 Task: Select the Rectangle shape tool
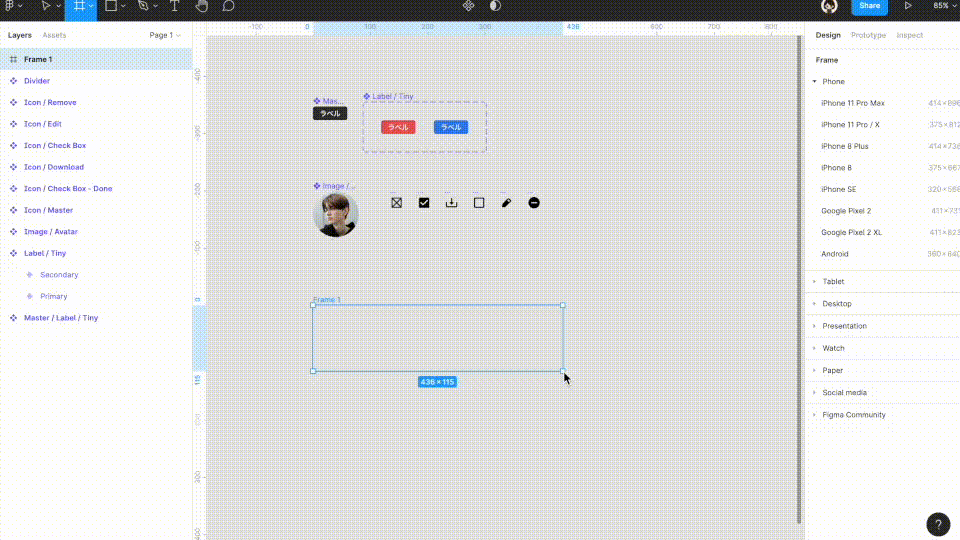pos(110,6)
